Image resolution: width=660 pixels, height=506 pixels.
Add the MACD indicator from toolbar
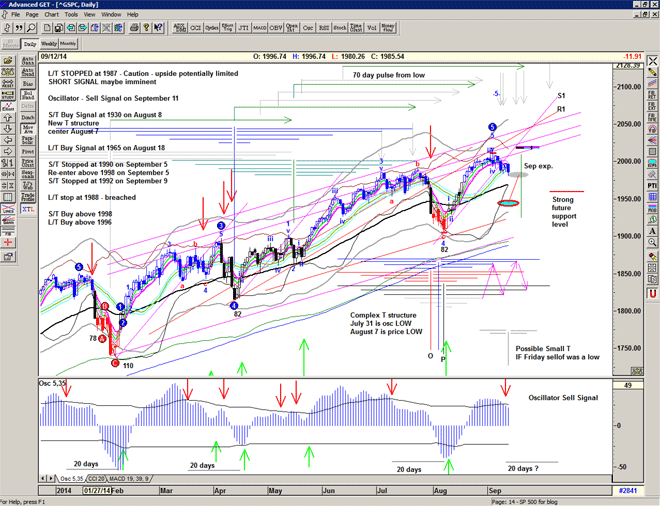pyautogui.click(x=257, y=27)
